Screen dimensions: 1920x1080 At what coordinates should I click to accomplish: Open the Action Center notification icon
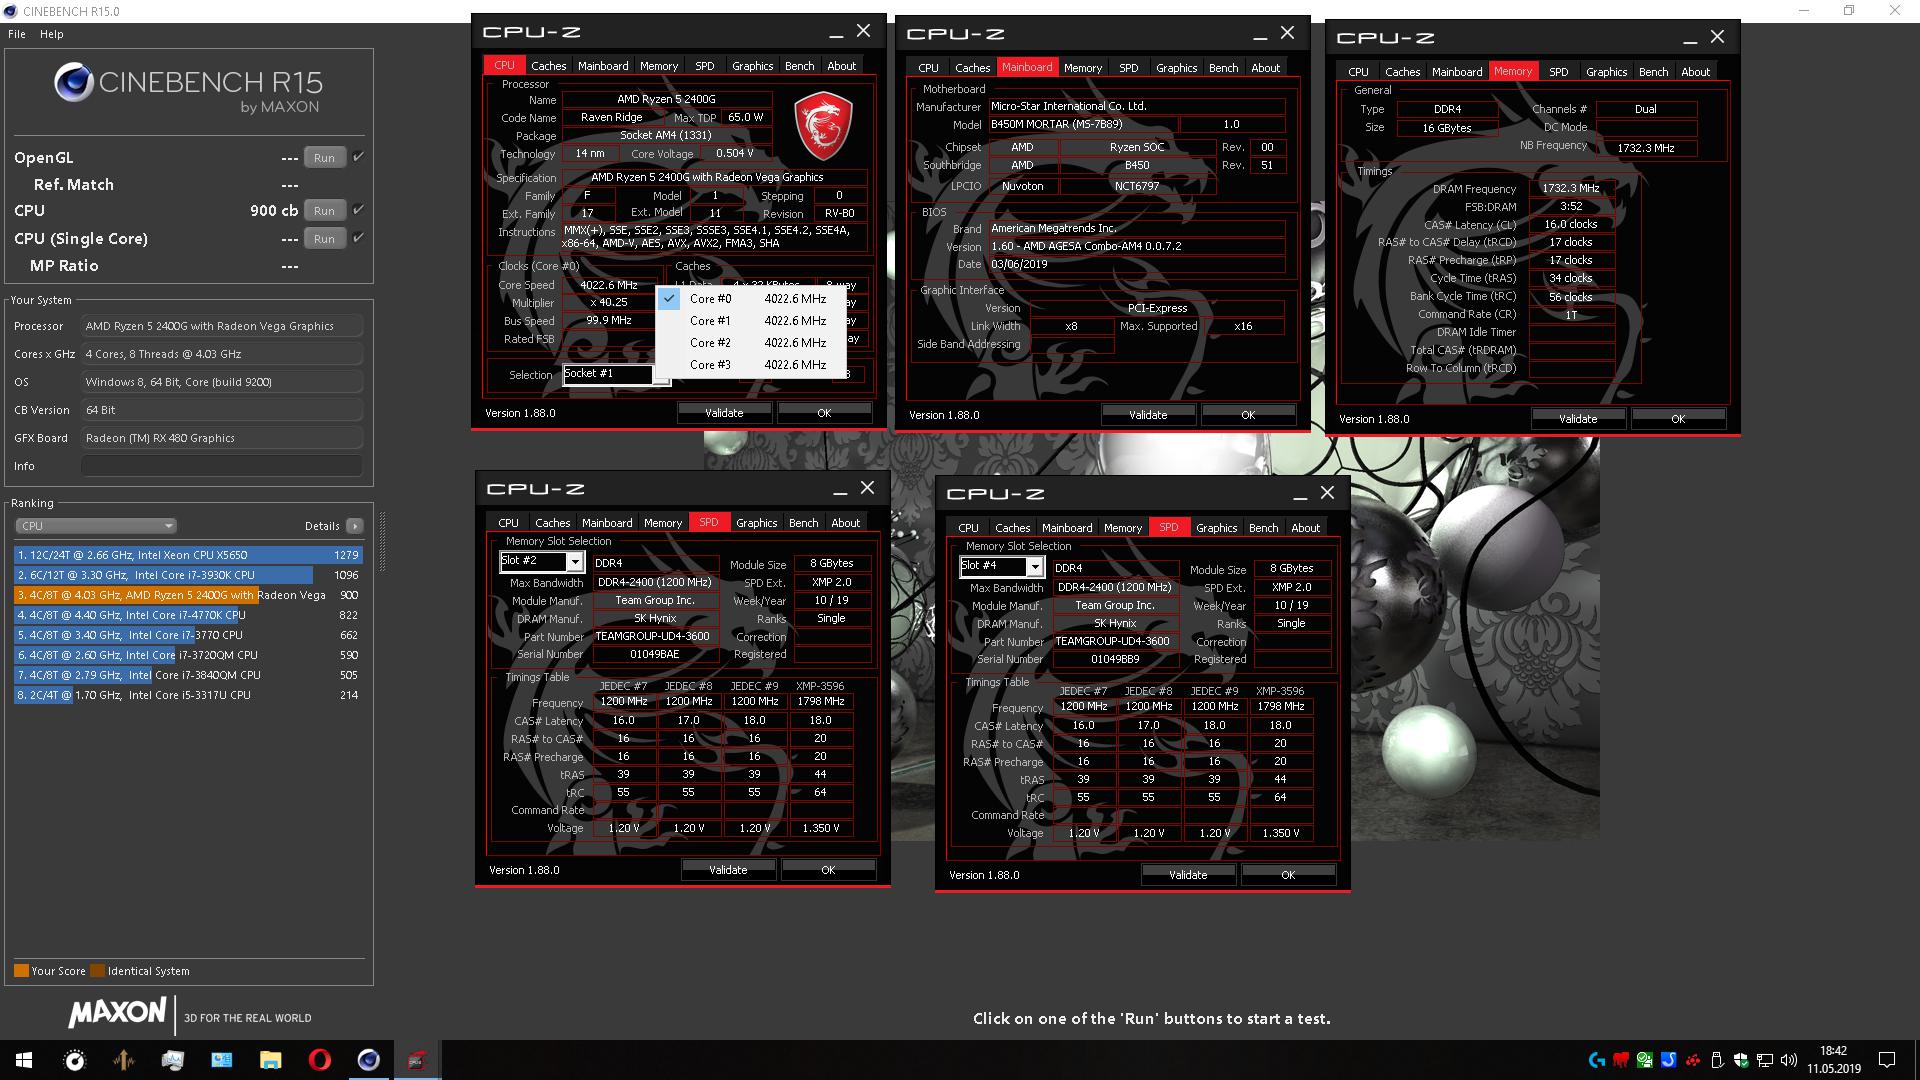tap(1887, 1060)
